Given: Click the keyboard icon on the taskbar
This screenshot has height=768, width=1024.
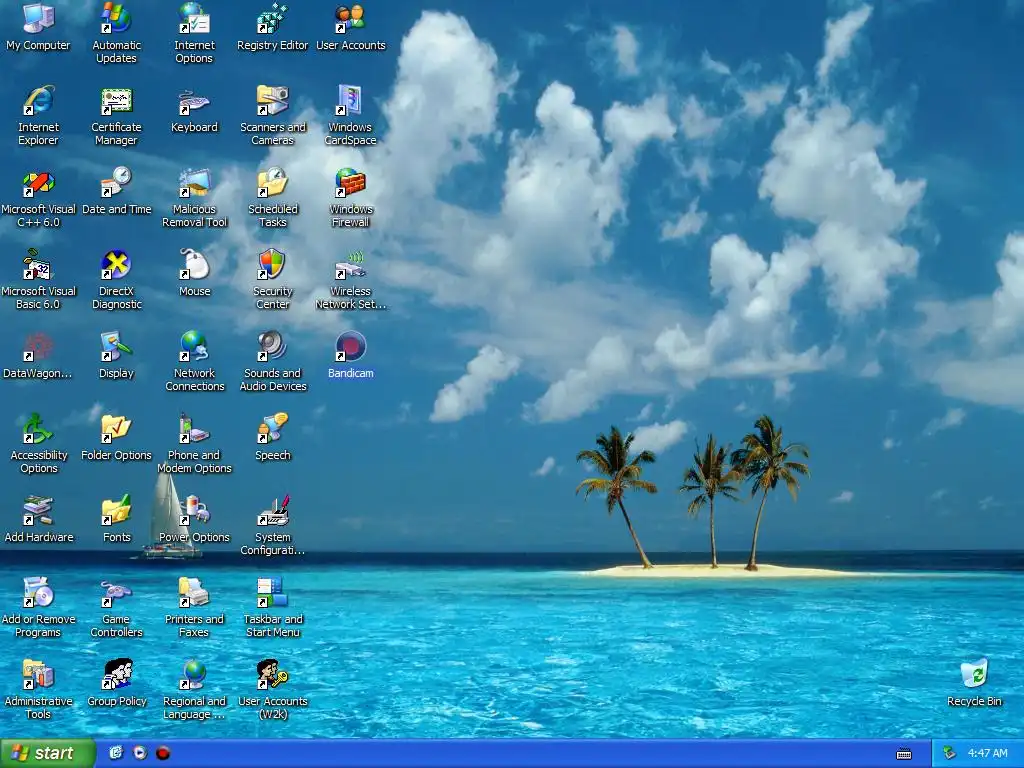Looking at the screenshot, I should 904,754.
